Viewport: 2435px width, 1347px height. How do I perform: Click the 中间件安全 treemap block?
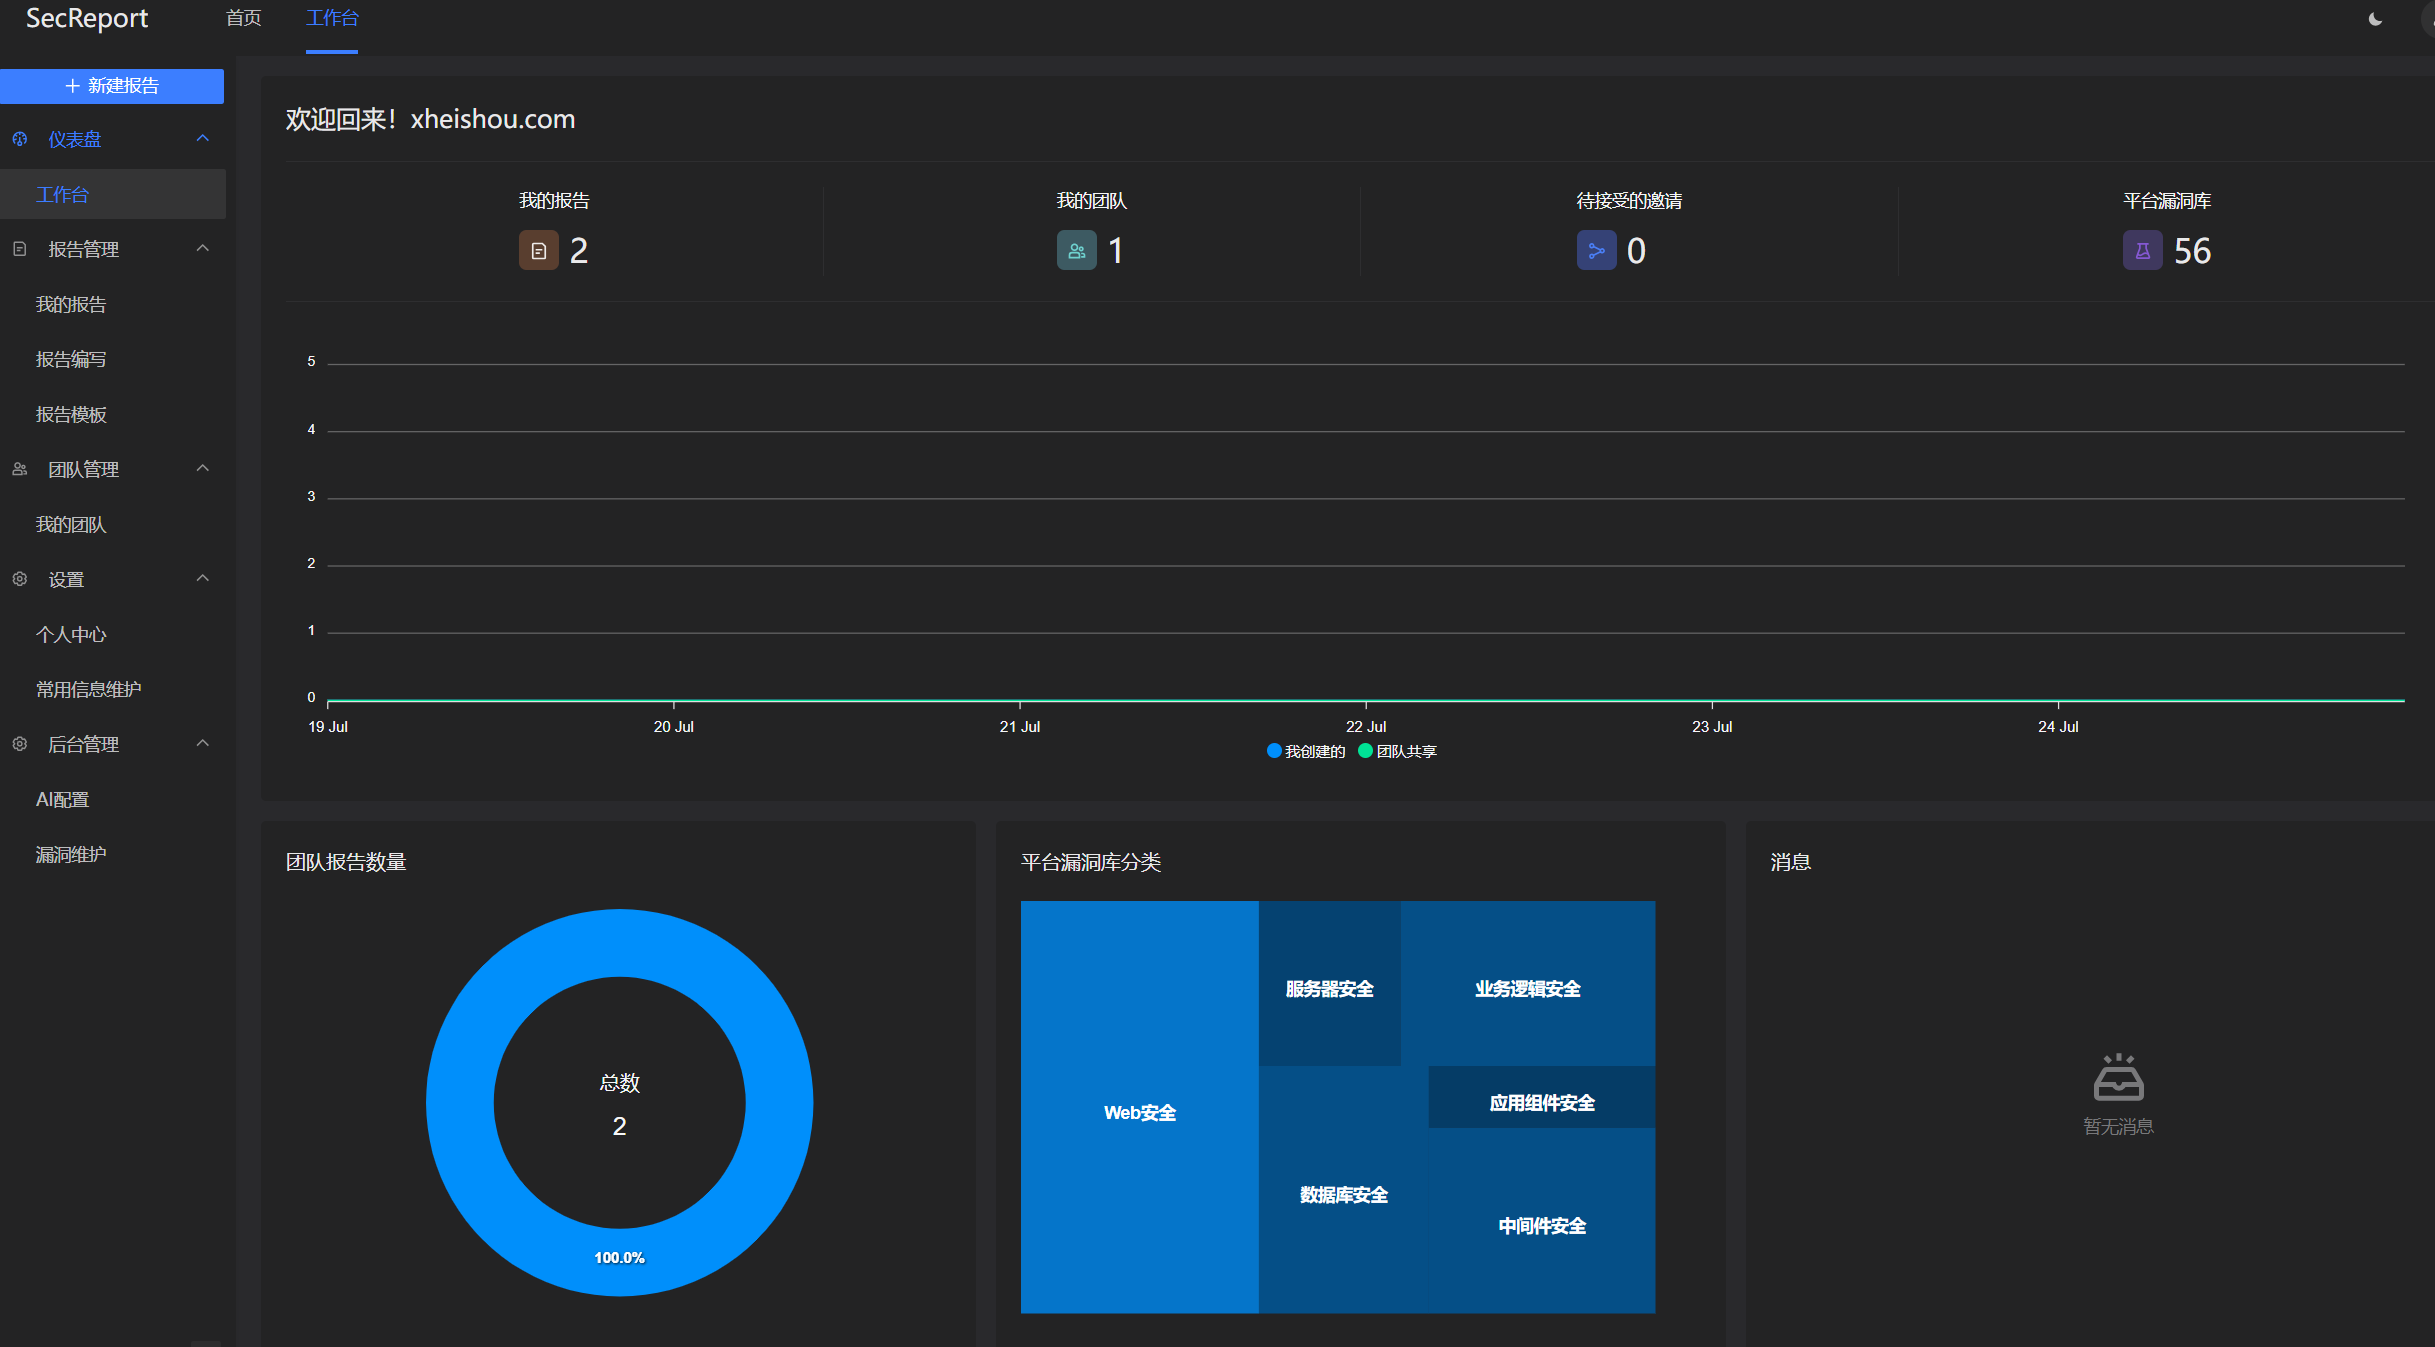(x=1542, y=1221)
